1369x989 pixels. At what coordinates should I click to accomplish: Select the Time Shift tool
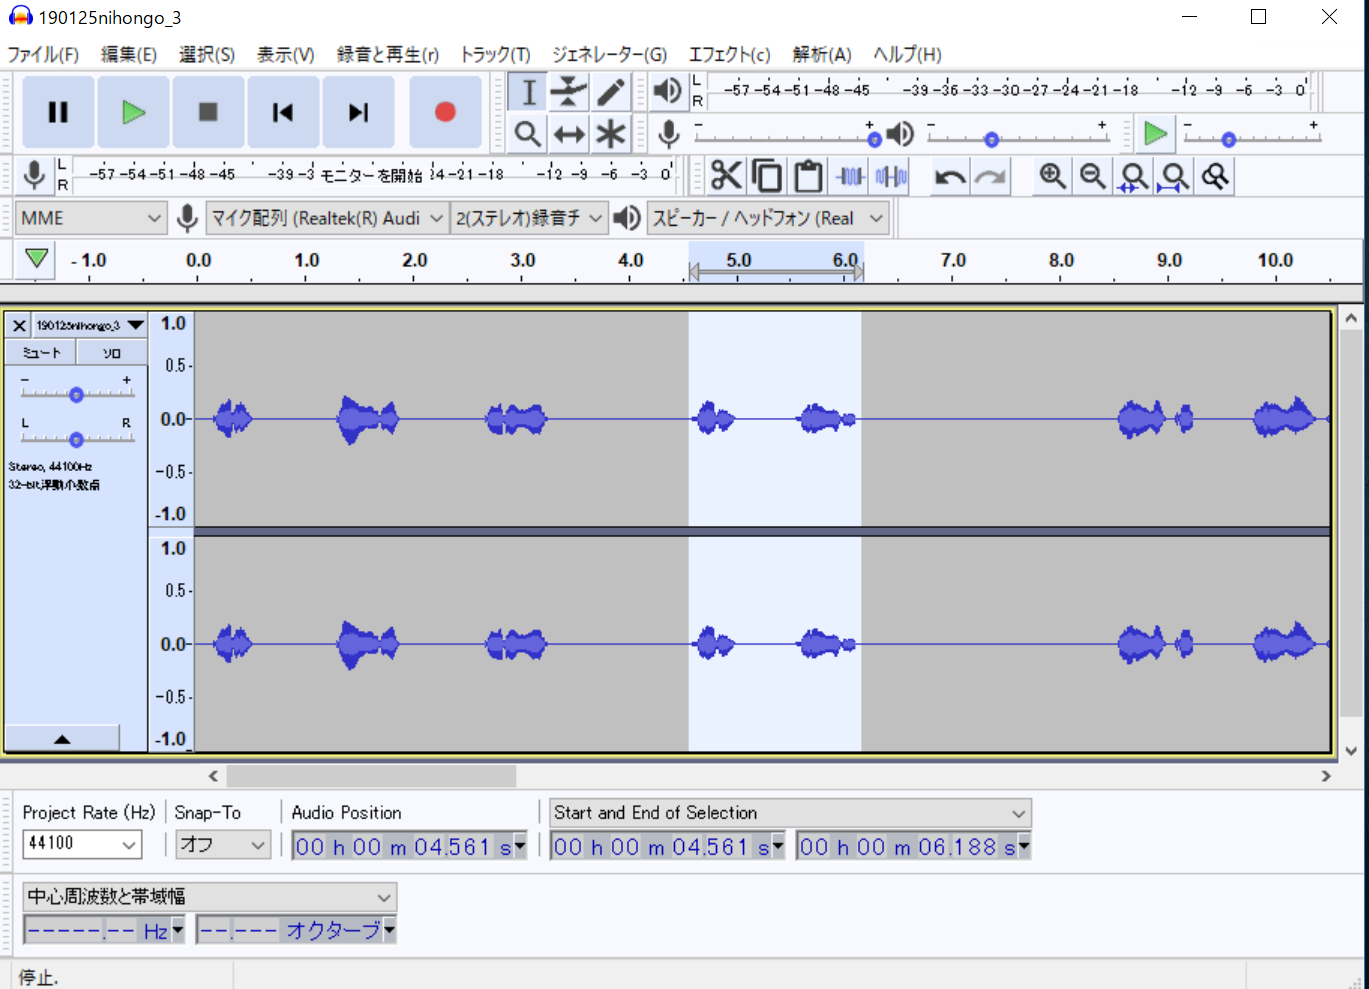569,133
